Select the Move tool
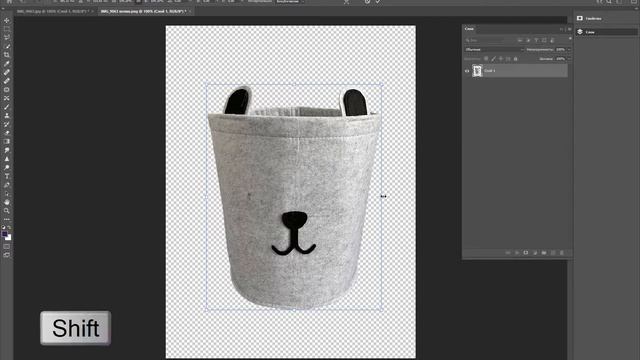 7,20
